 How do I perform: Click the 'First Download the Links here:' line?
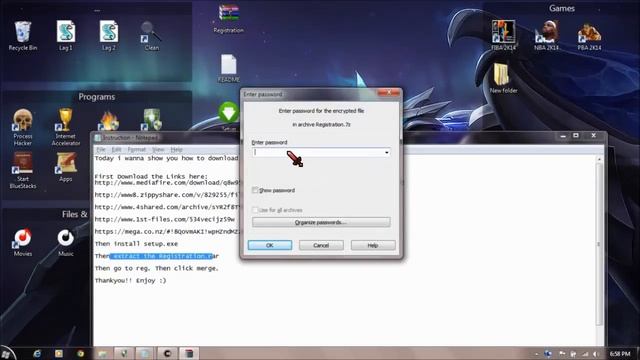point(151,176)
